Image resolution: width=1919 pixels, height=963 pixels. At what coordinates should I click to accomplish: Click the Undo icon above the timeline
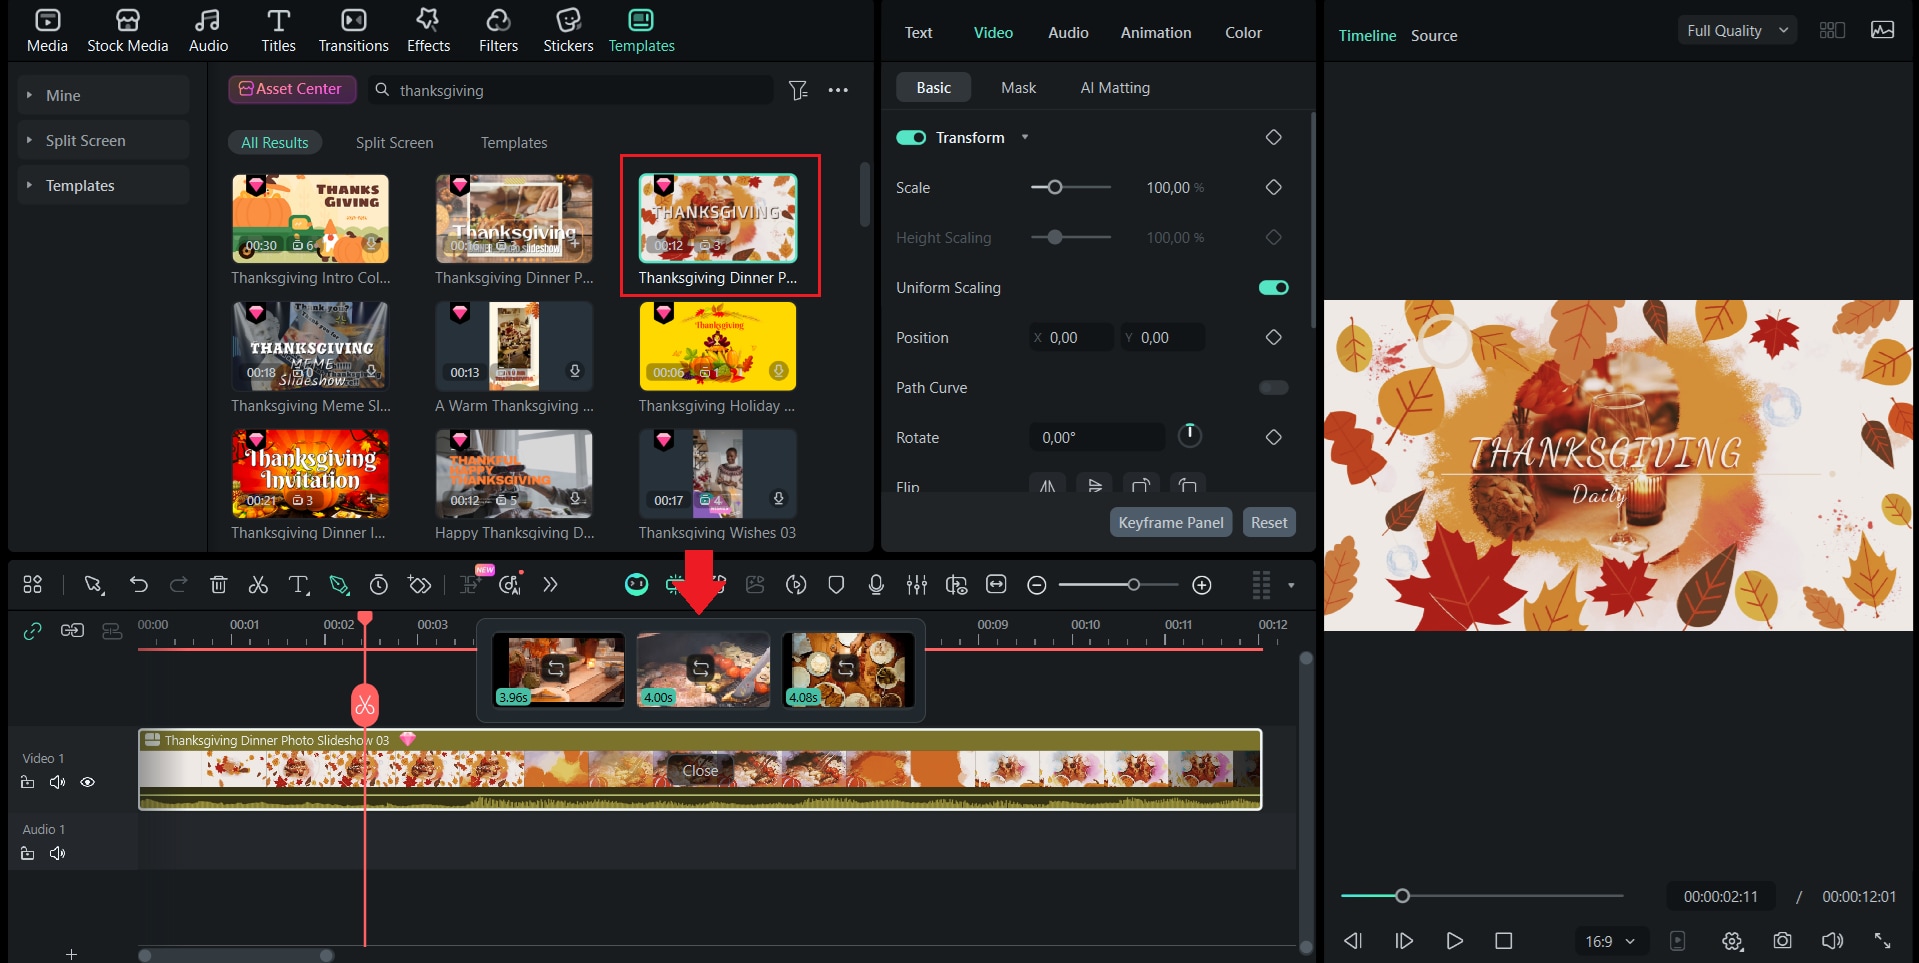click(x=139, y=585)
